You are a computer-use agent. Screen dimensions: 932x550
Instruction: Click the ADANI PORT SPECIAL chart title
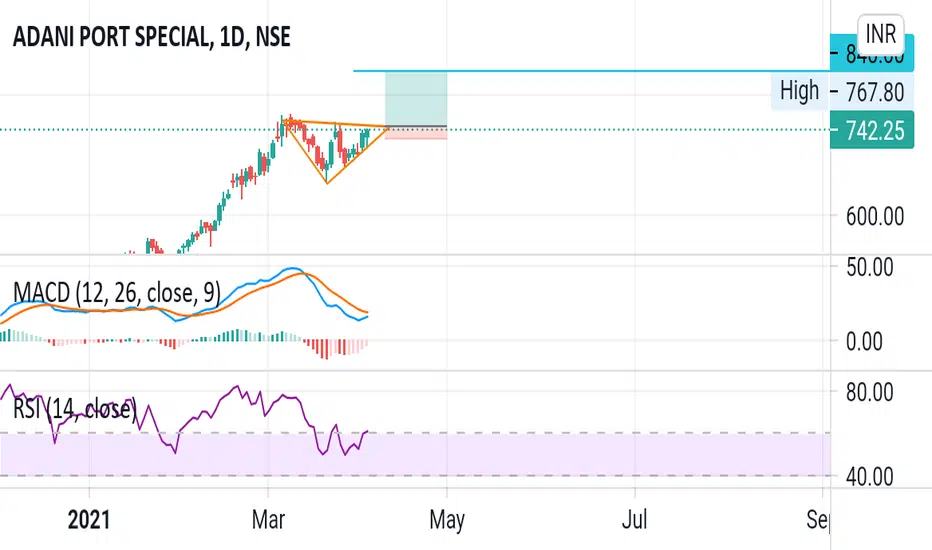(152, 37)
